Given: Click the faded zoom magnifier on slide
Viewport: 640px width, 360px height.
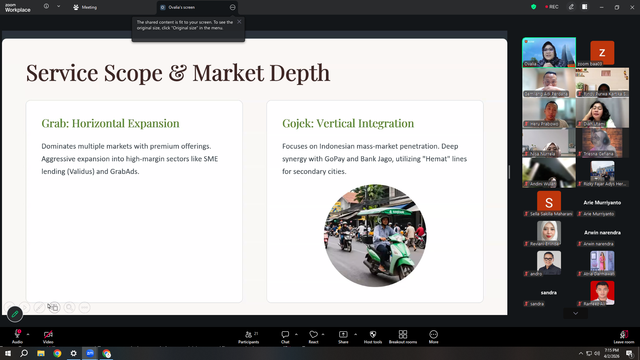Looking at the screenshot, I should 69,307.
